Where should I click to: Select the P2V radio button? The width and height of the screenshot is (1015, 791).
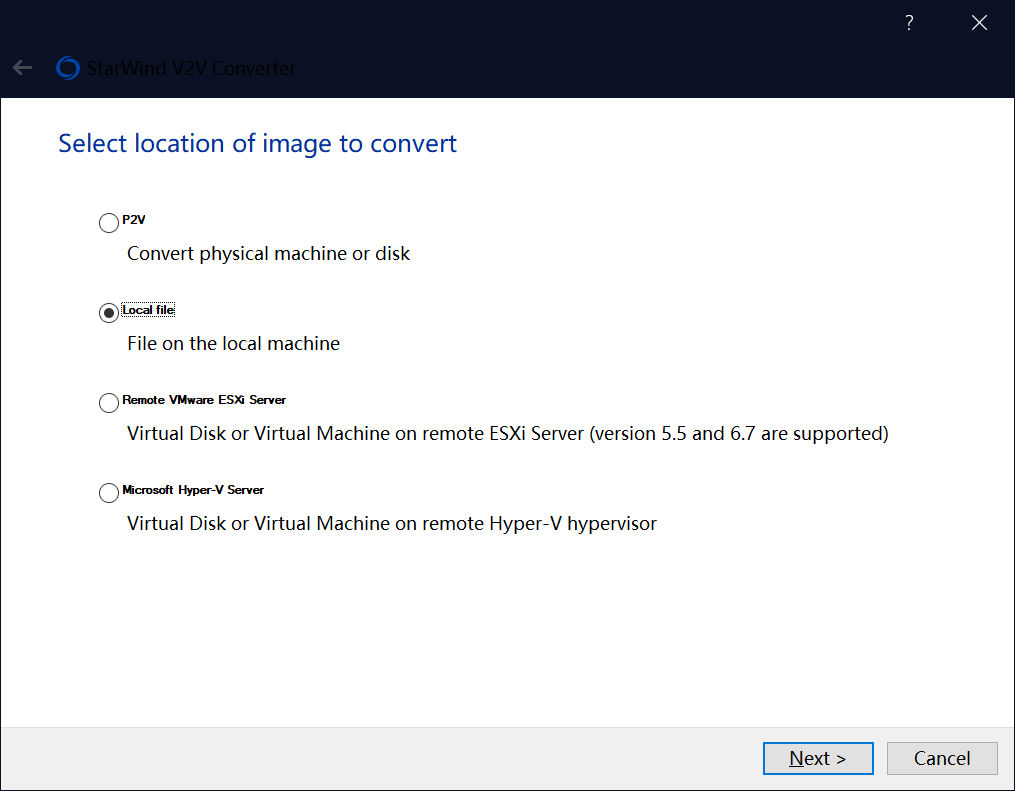[109, 223]
